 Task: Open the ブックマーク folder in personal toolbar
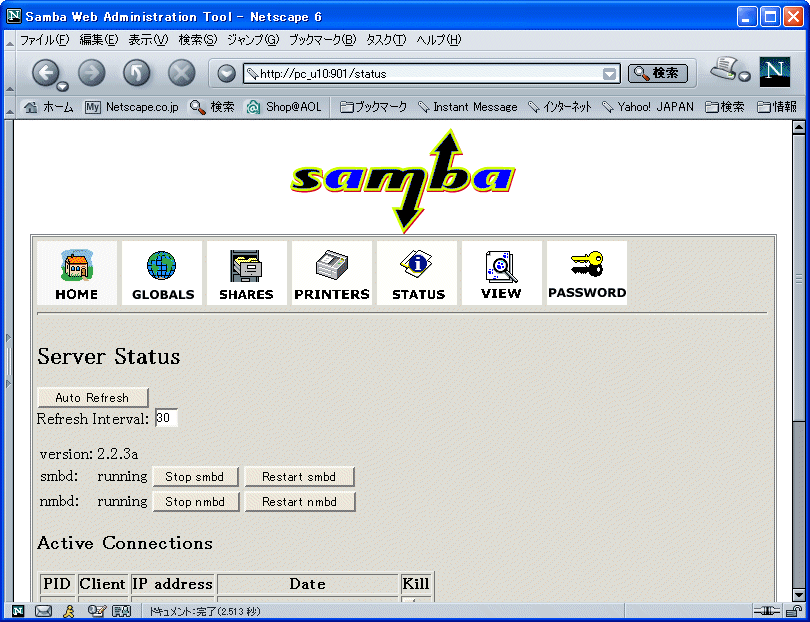[373, 107]
